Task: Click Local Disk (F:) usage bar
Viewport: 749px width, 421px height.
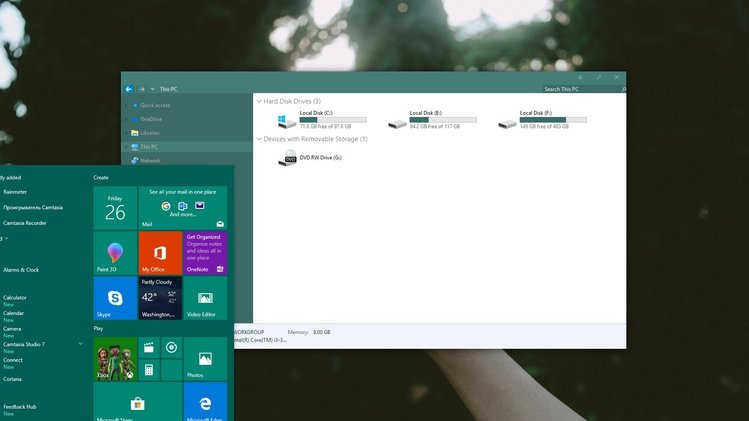Action: (x=553, y=120)
